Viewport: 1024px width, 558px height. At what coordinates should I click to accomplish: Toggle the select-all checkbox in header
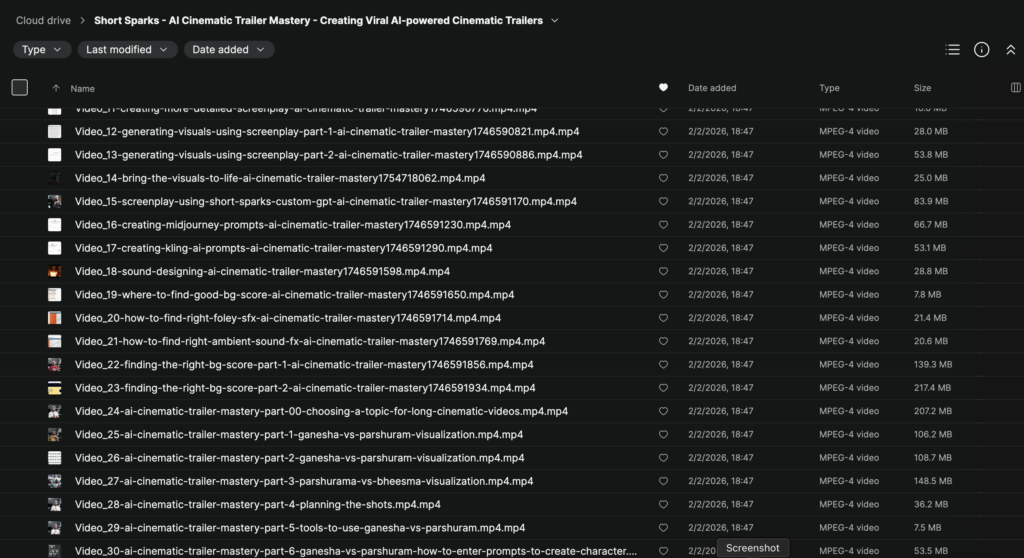[x=20, y=88]
